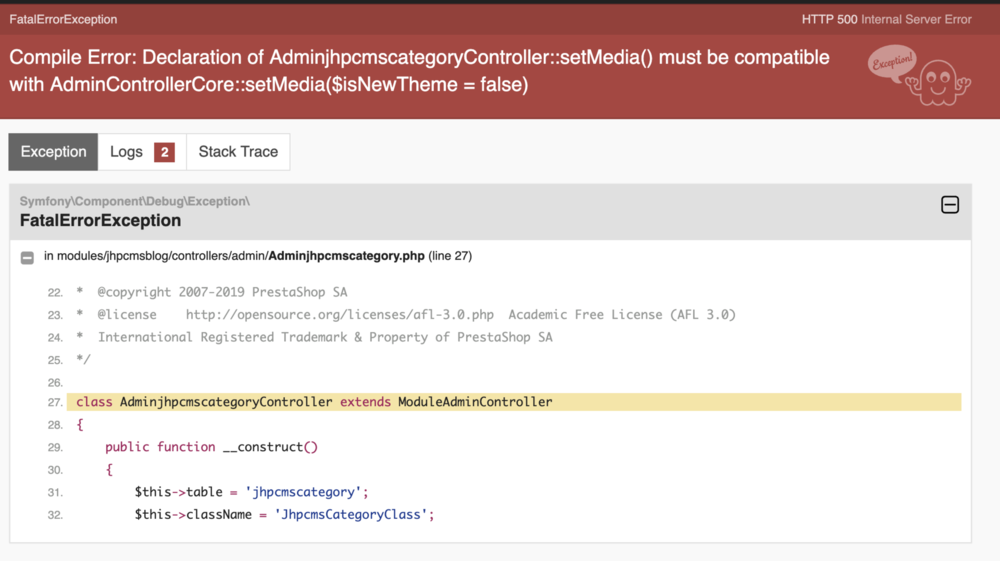
Task: Open the Logs tab
Action: (x=127, y=152)
